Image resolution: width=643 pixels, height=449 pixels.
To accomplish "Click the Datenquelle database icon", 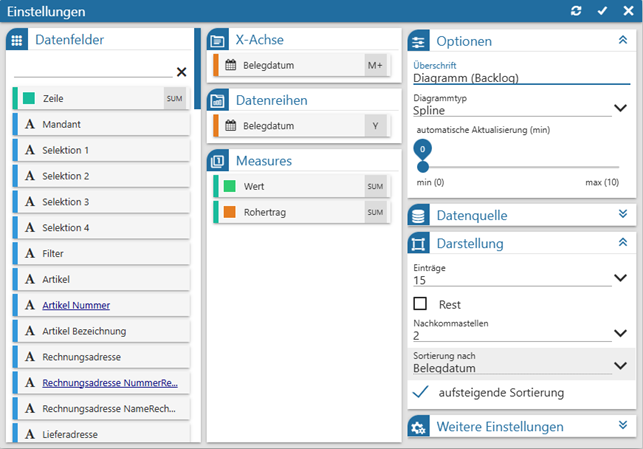I will [x=419, y=215].
